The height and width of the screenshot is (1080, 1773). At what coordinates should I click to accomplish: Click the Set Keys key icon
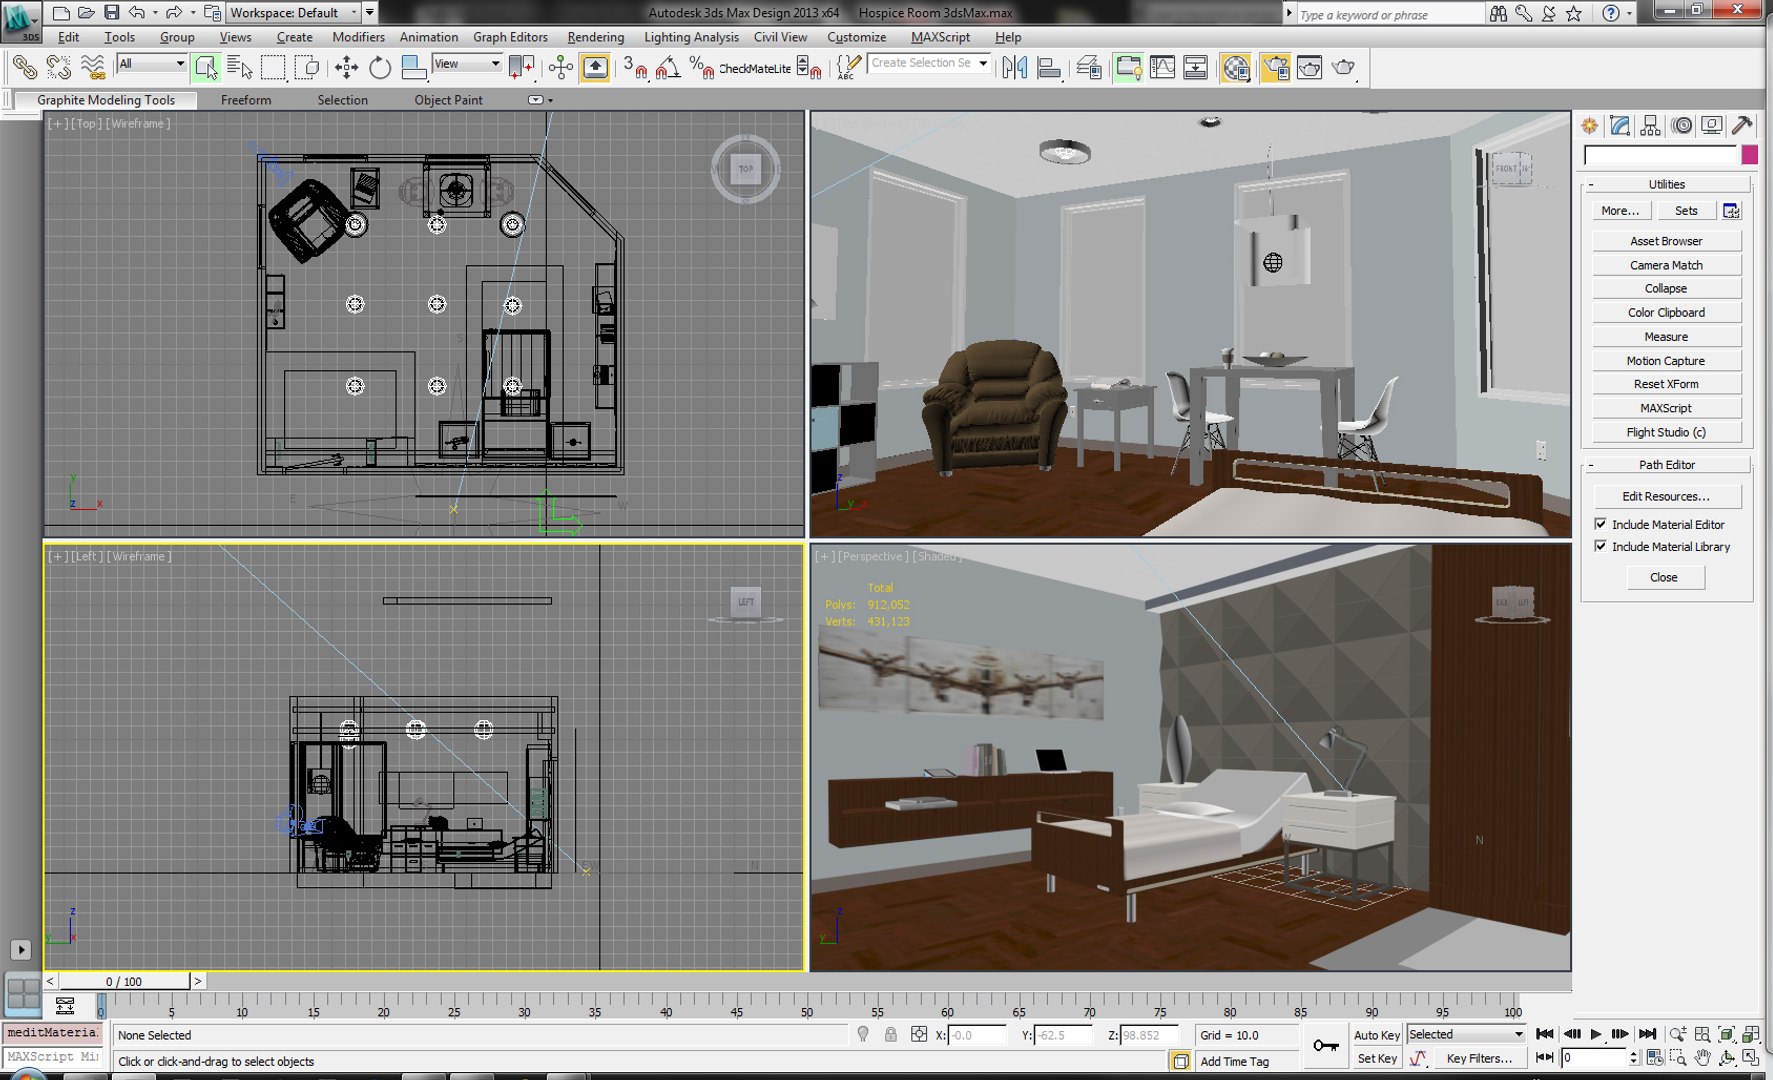click(1326, 1046)
